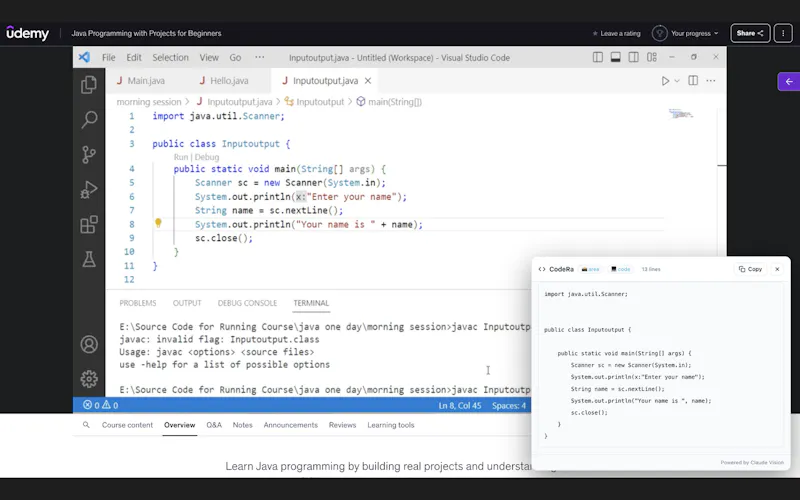
Task: Open the Extensions view
Action: [x=89, y=224]
